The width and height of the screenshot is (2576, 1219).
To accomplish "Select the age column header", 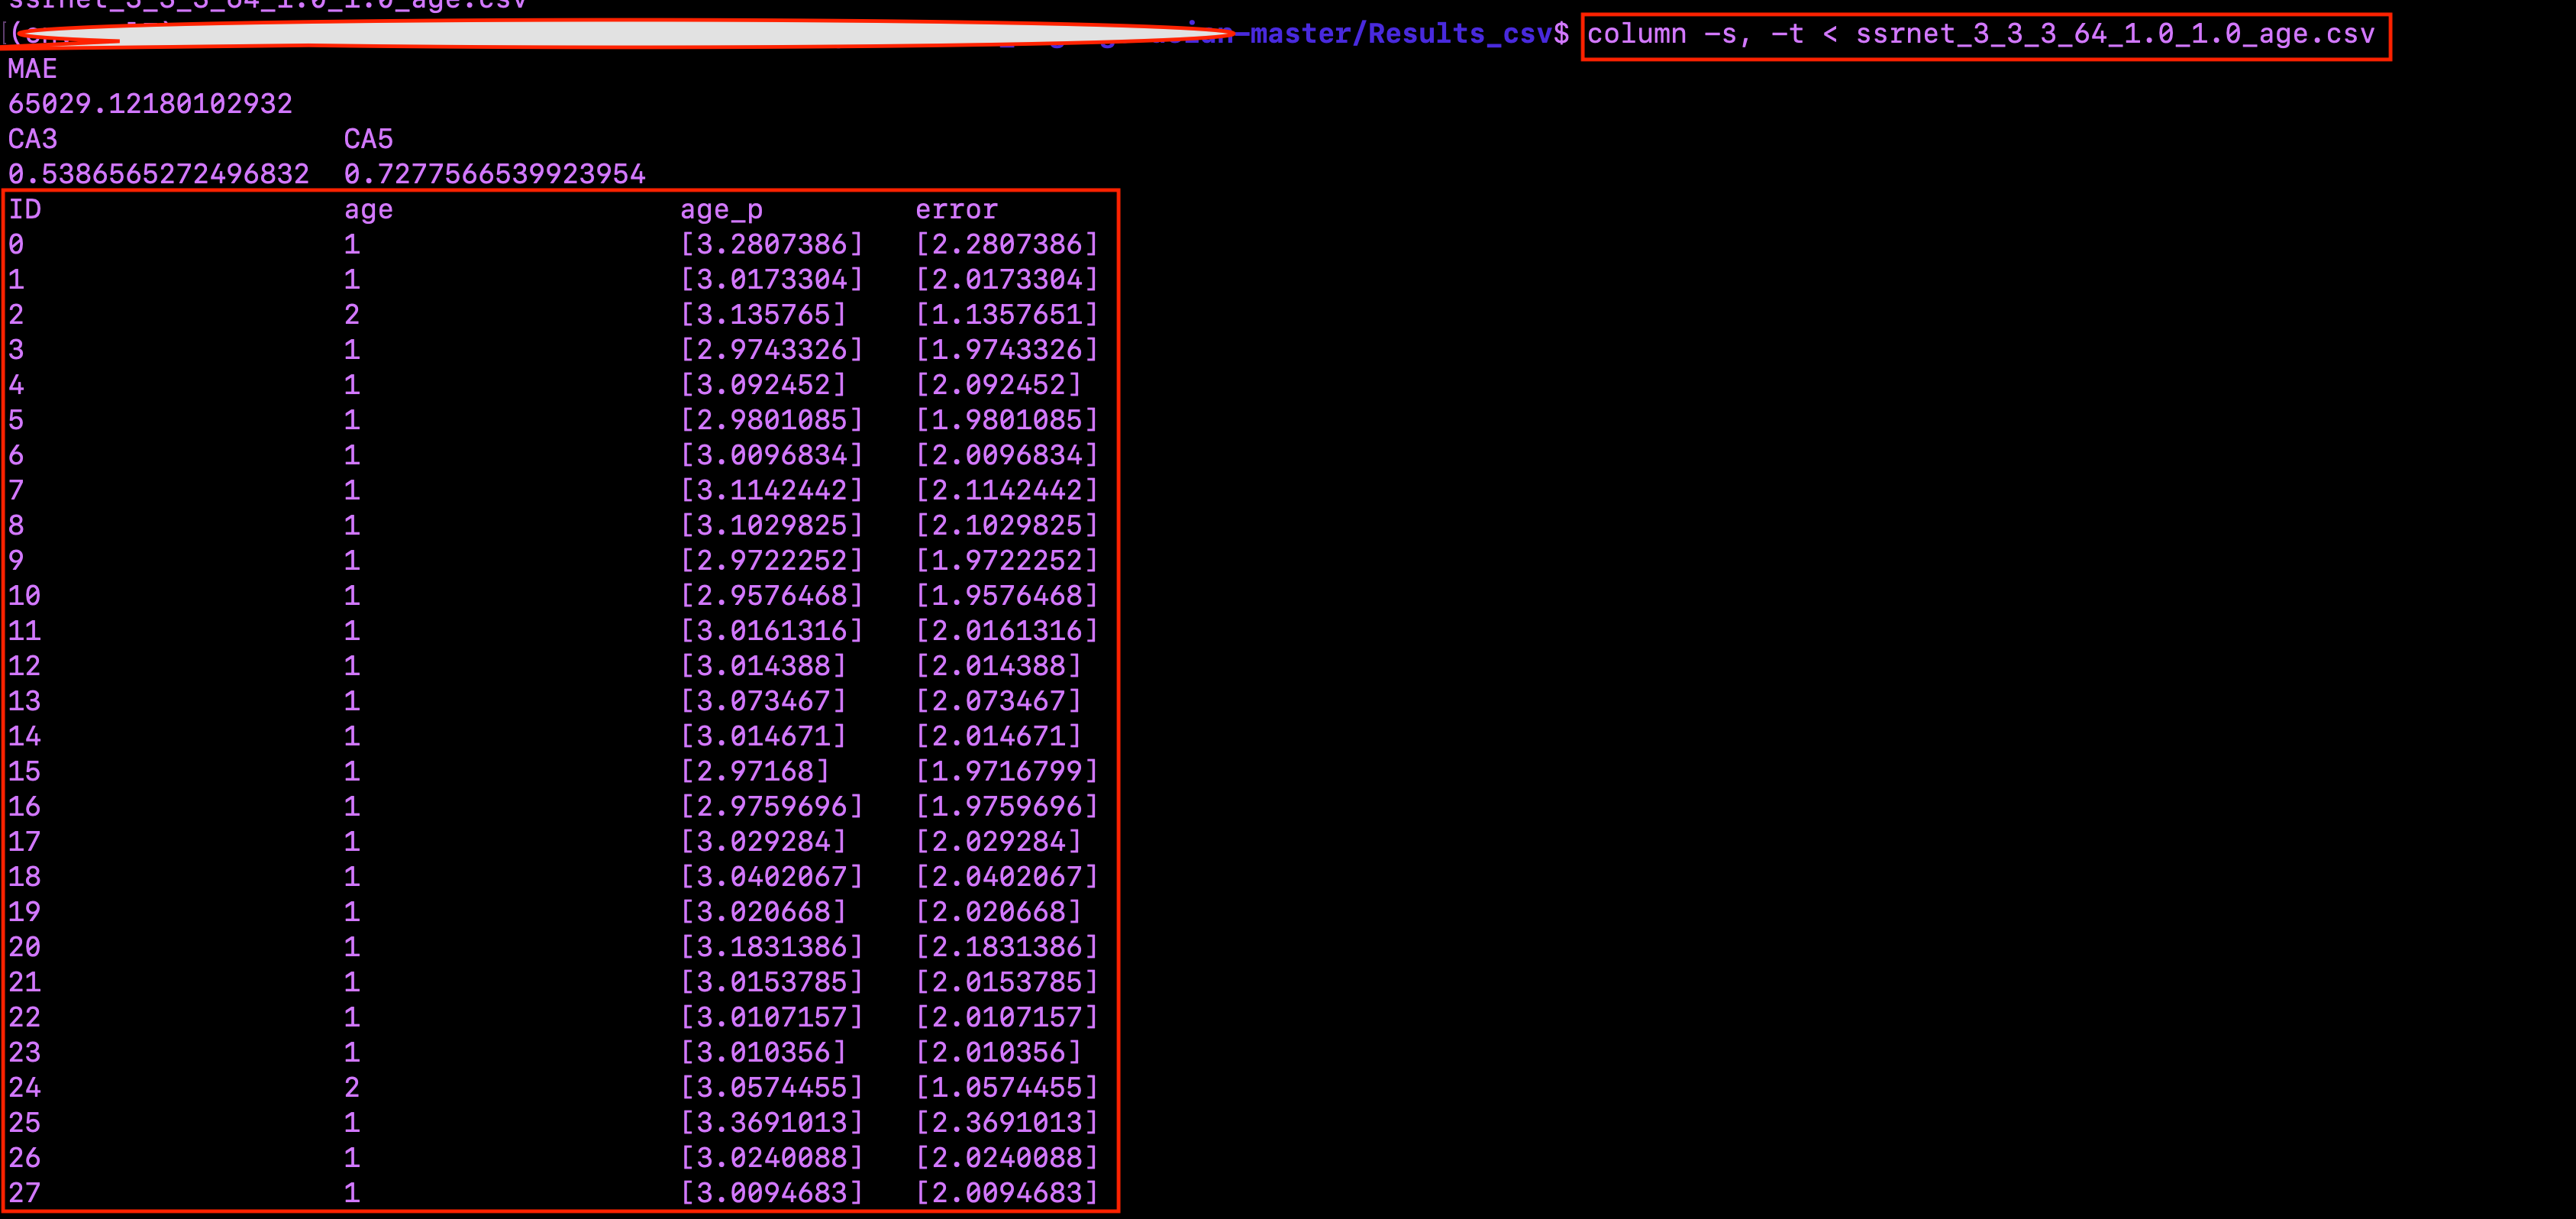I will coord(367,209).
